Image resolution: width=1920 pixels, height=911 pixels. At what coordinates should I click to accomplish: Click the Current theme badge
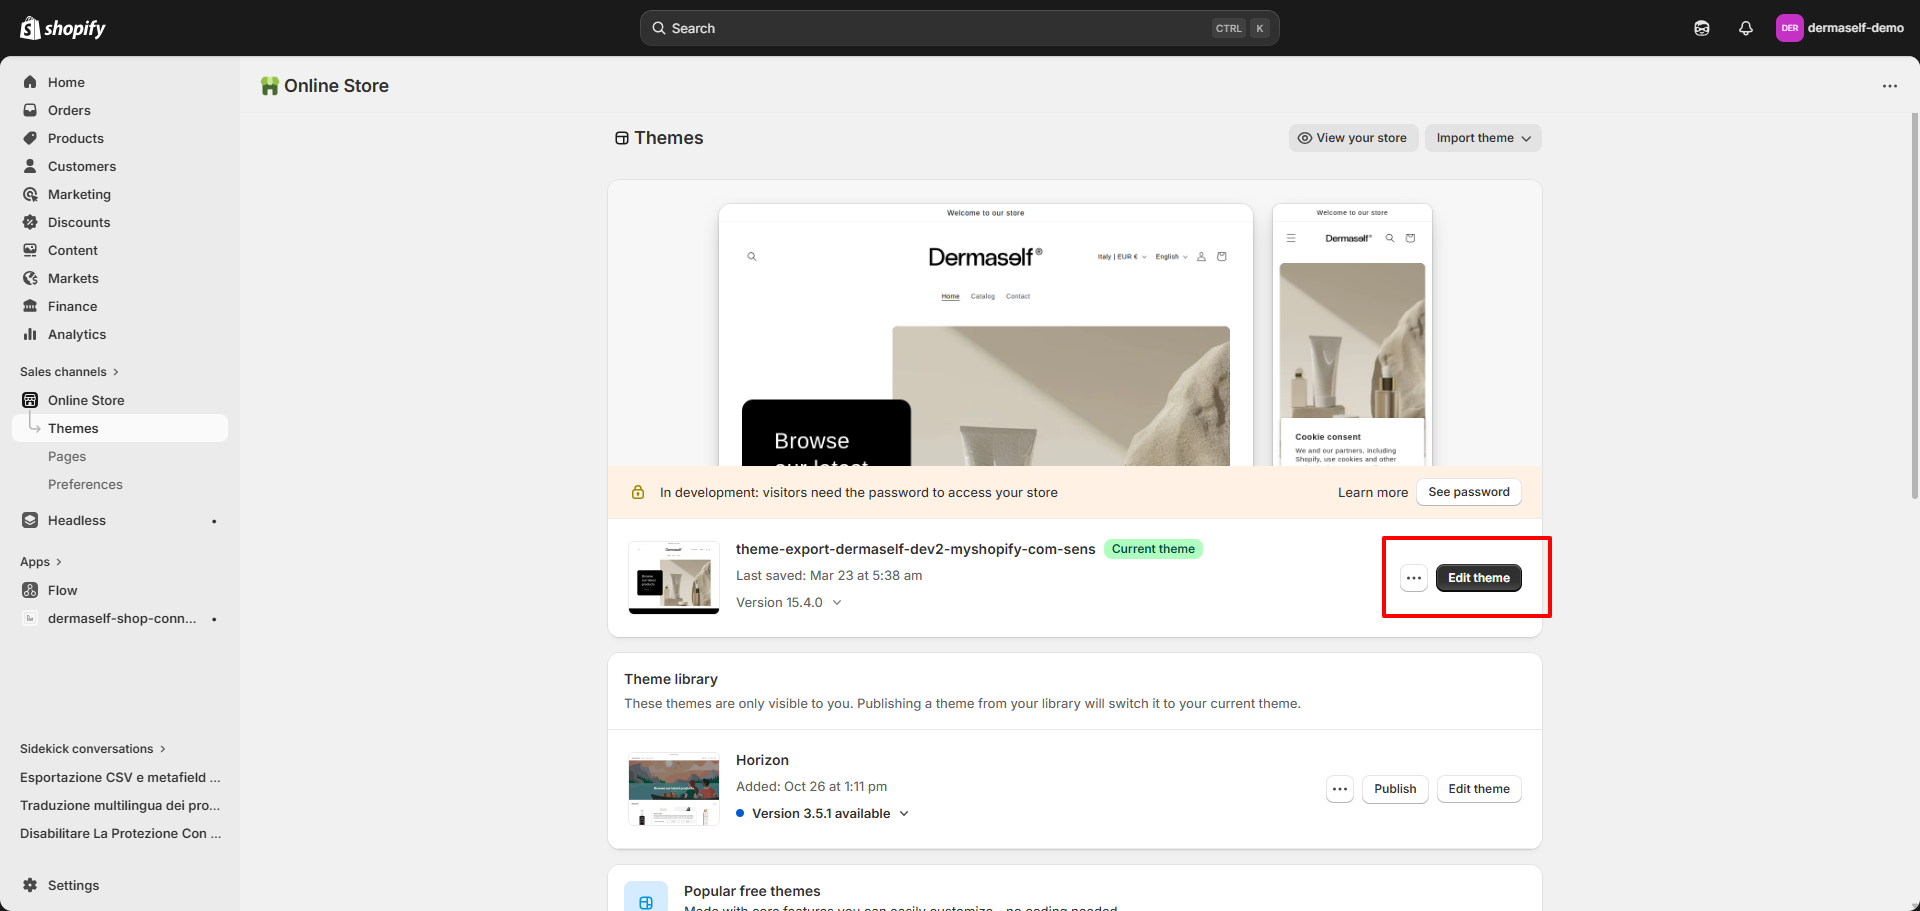[1153, 549]
